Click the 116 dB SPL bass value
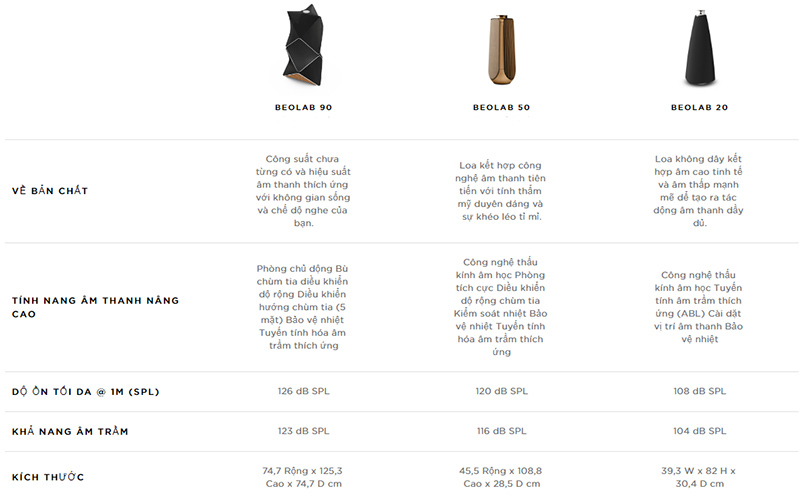Image resolution: width=800 pixels, height=500 pixels. [x=501, y=431]
